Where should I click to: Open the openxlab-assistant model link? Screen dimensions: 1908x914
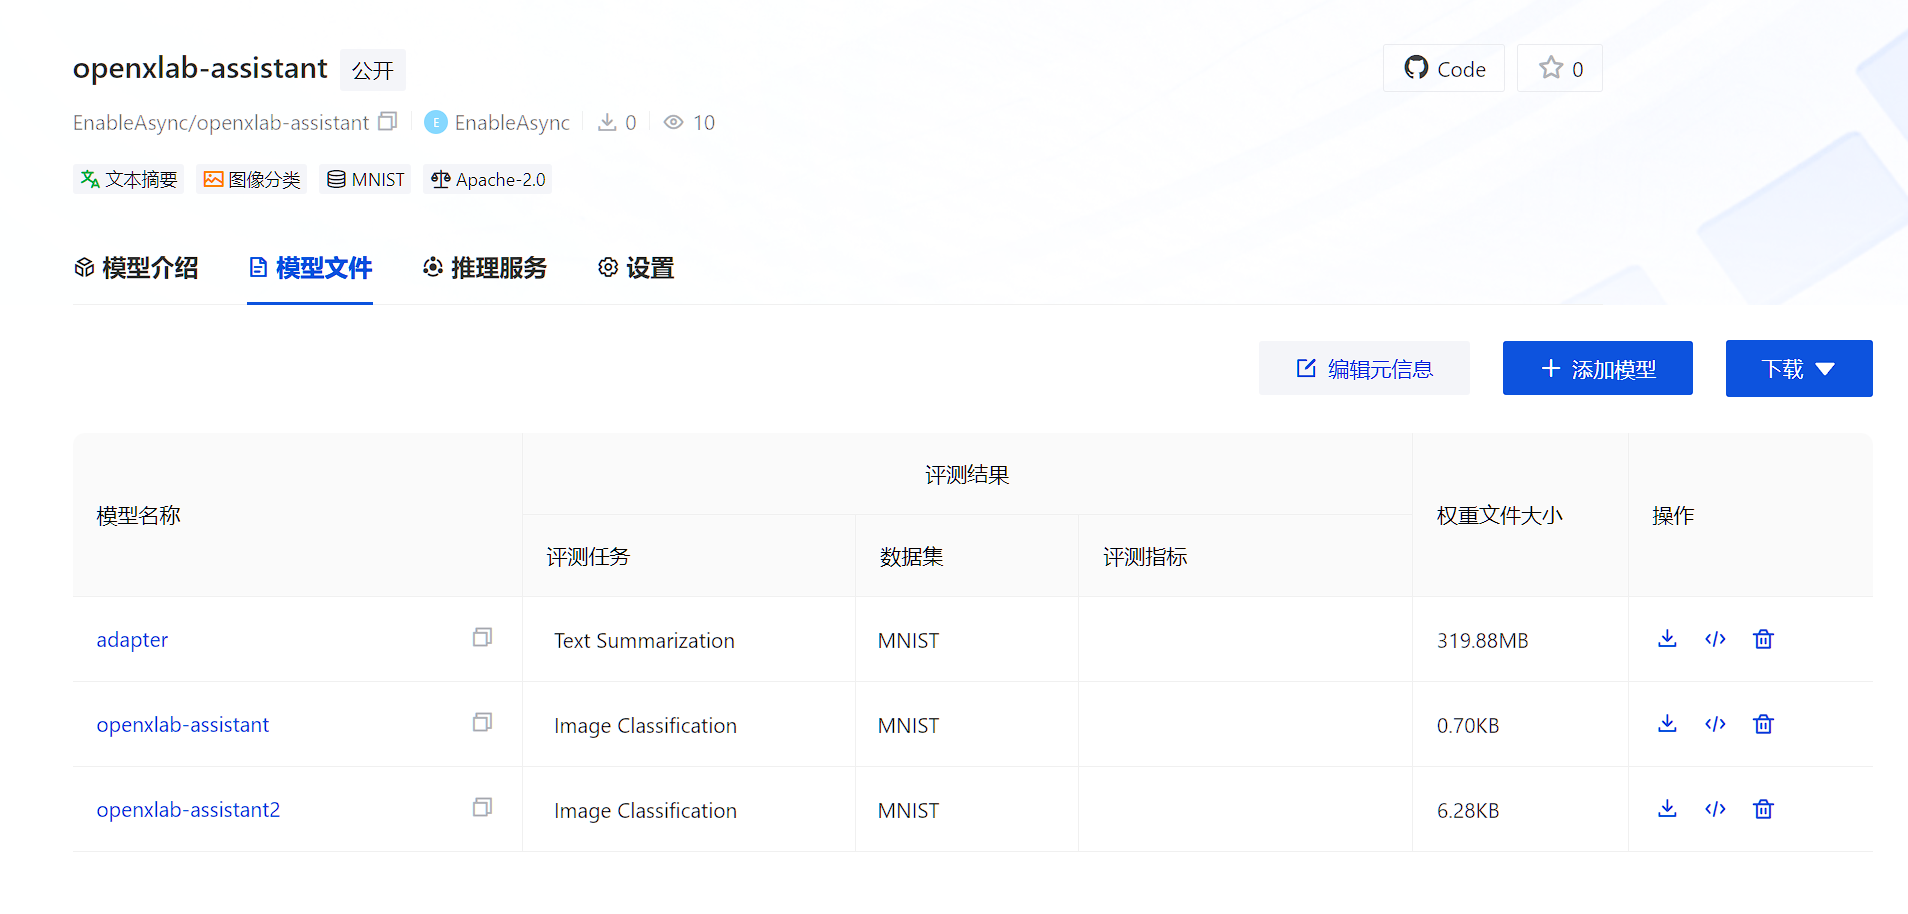tap(183, 725)
